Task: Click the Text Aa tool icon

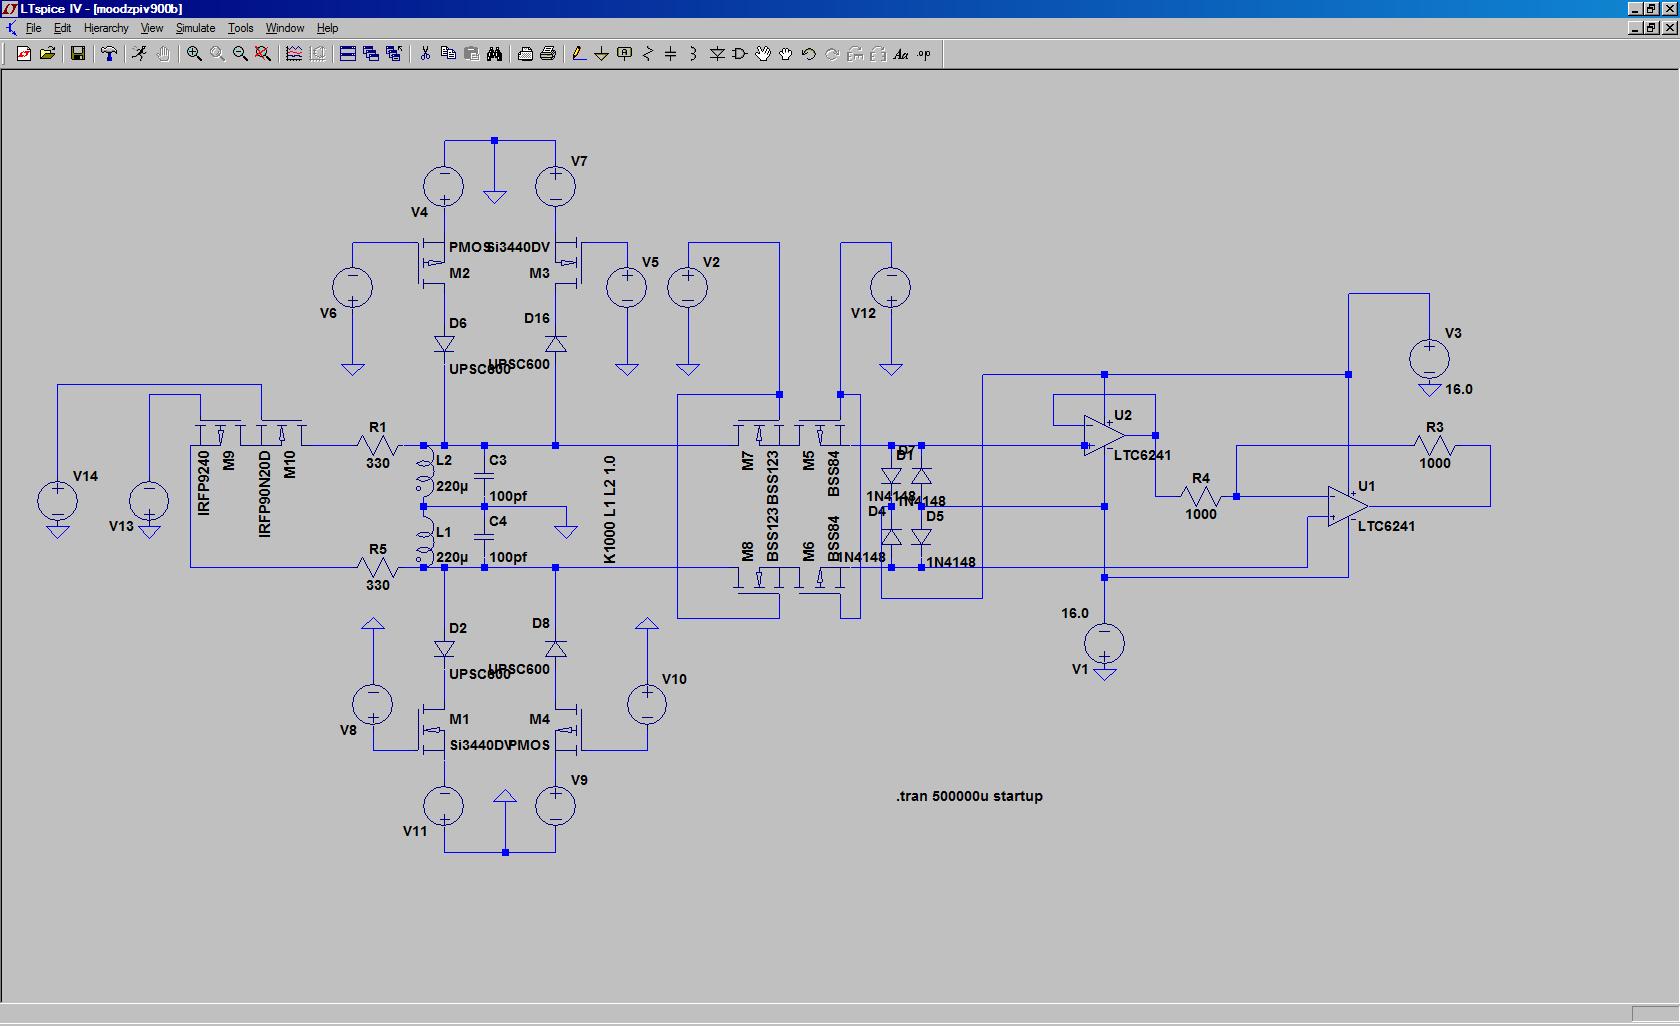Action: click(900, 54)
